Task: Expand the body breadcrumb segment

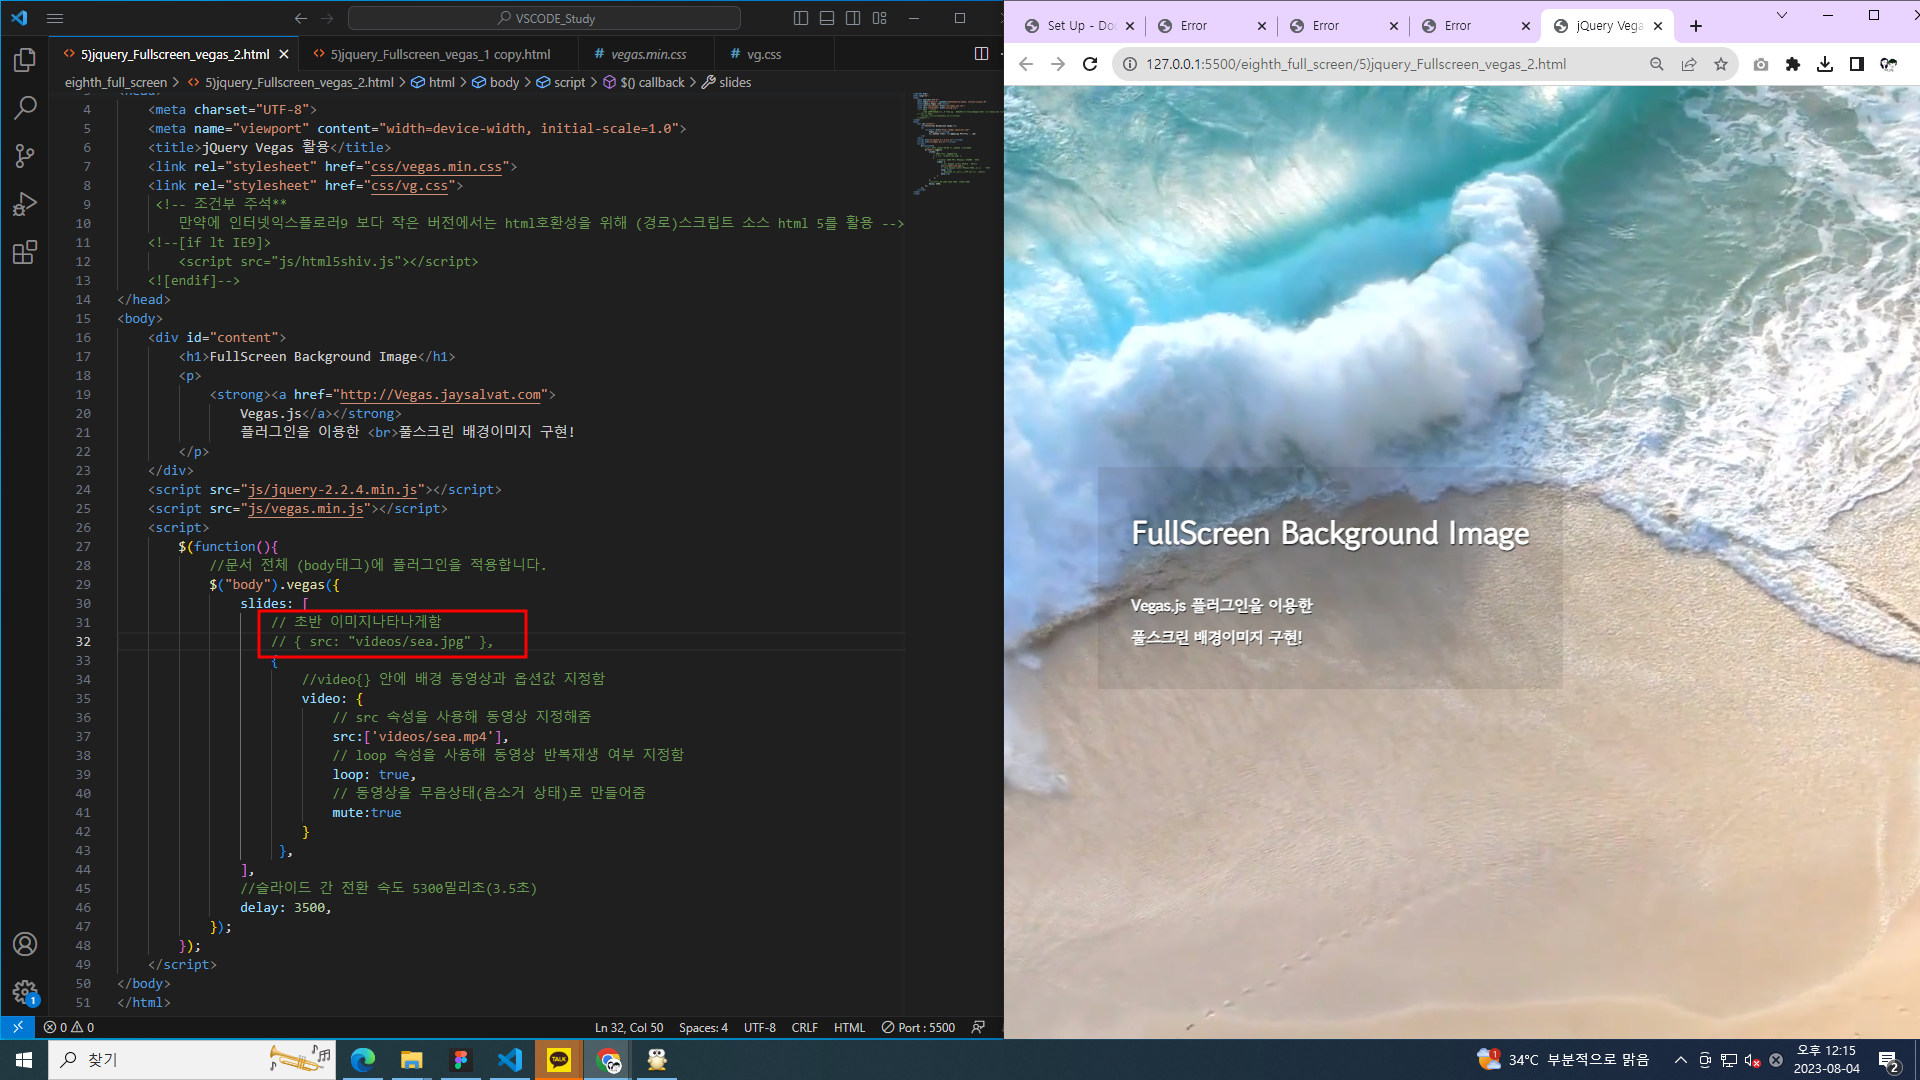Action: pos(504,82)
